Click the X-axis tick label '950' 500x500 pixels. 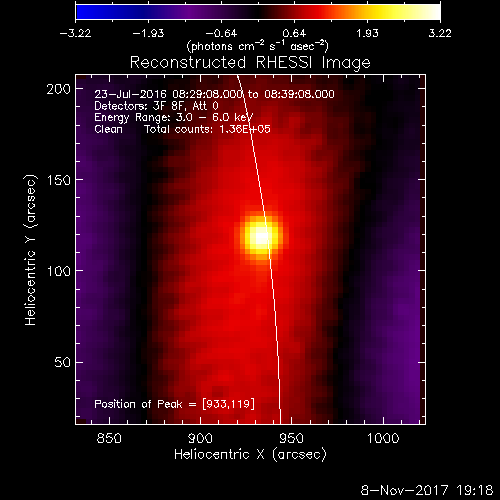(x=292, y=438)
